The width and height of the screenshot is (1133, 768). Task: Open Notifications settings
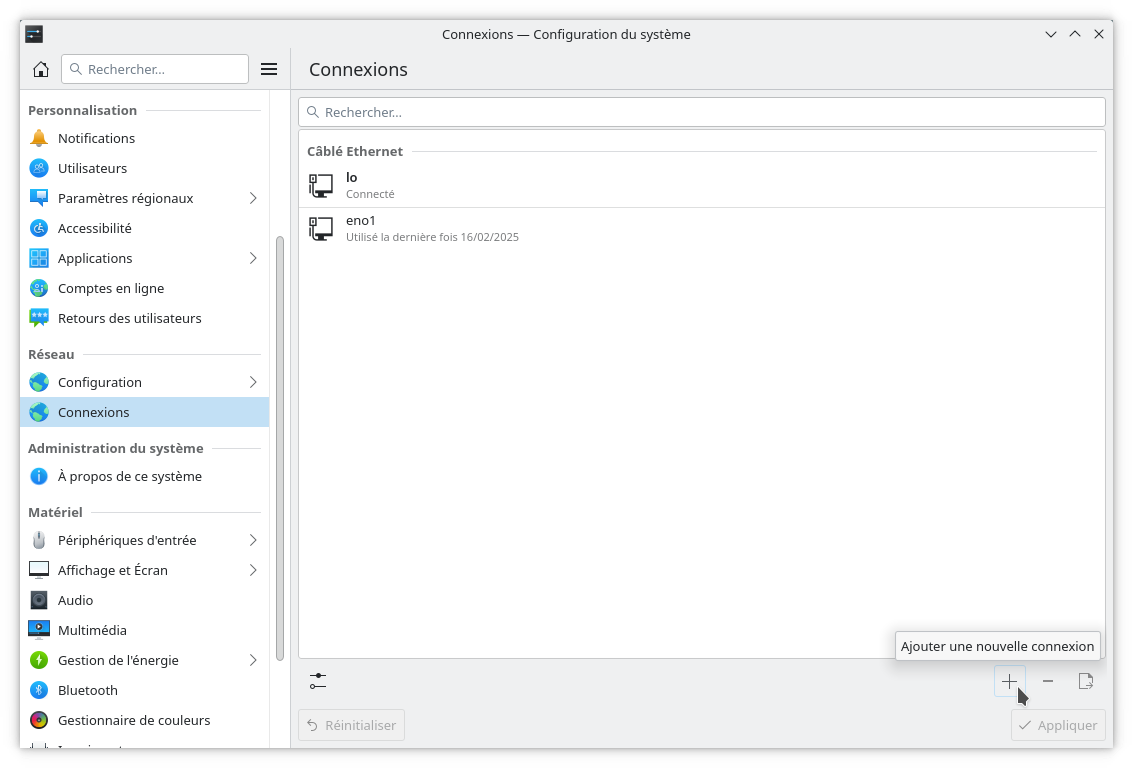(96, 138)
